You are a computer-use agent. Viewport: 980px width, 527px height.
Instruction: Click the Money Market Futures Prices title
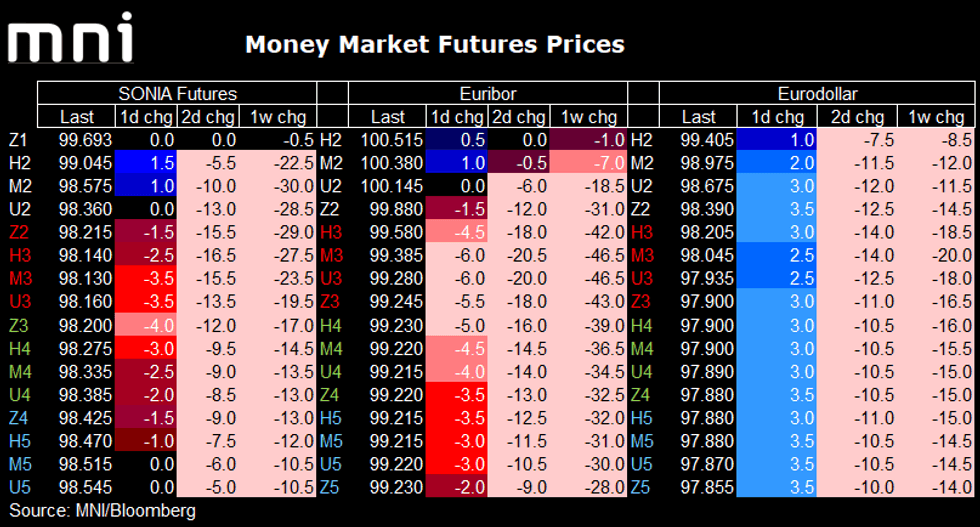click(x=435, y=45)
